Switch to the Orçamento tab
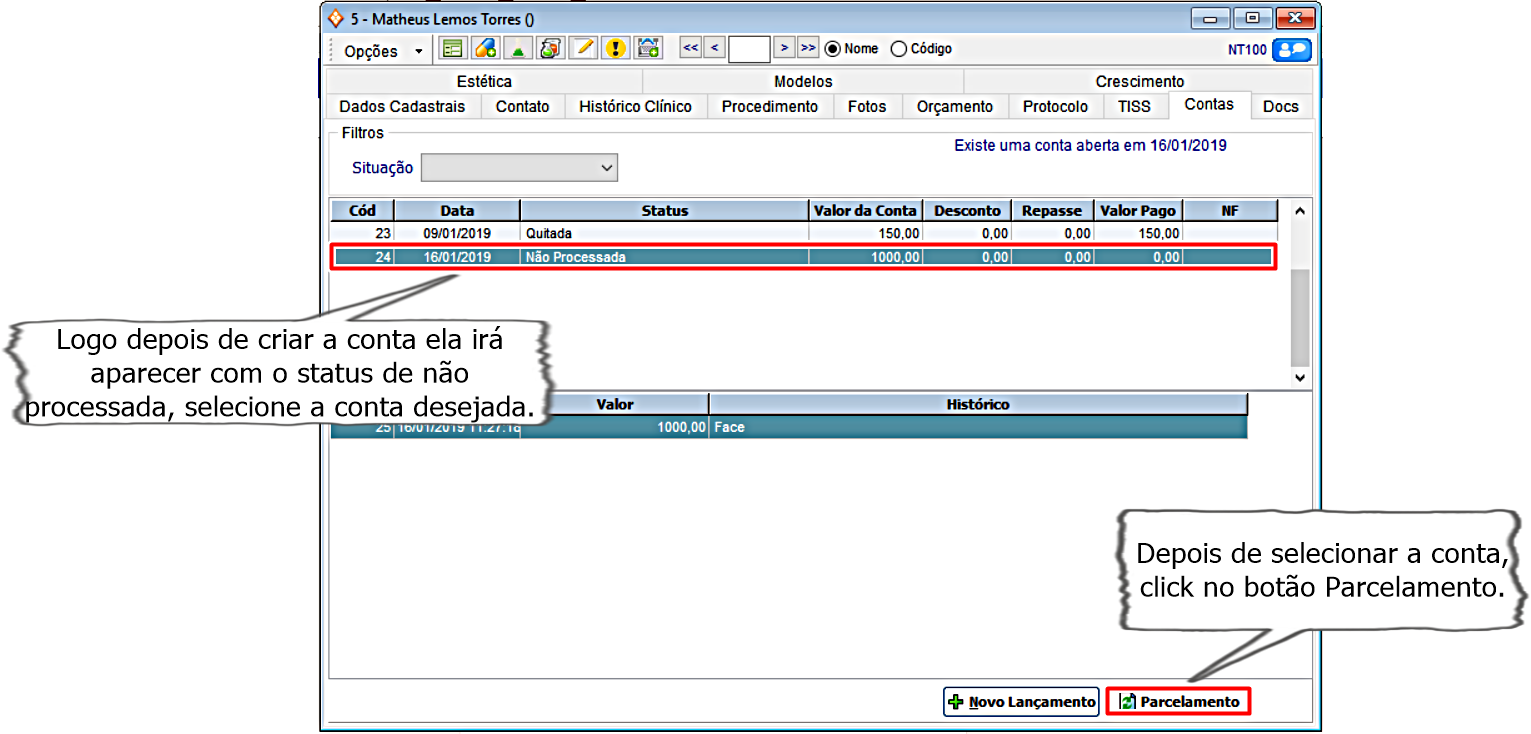 click(954, 107)
